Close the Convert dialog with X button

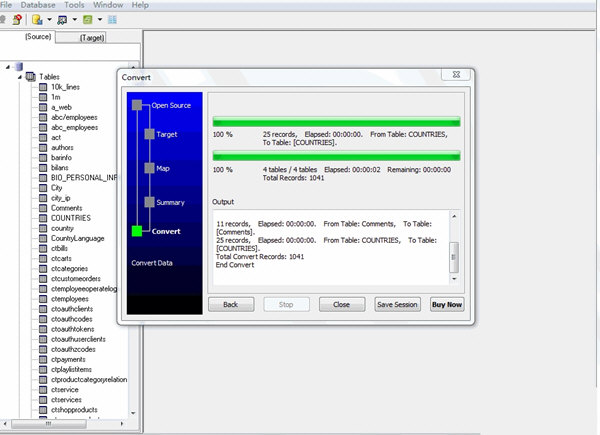(456, 75)
